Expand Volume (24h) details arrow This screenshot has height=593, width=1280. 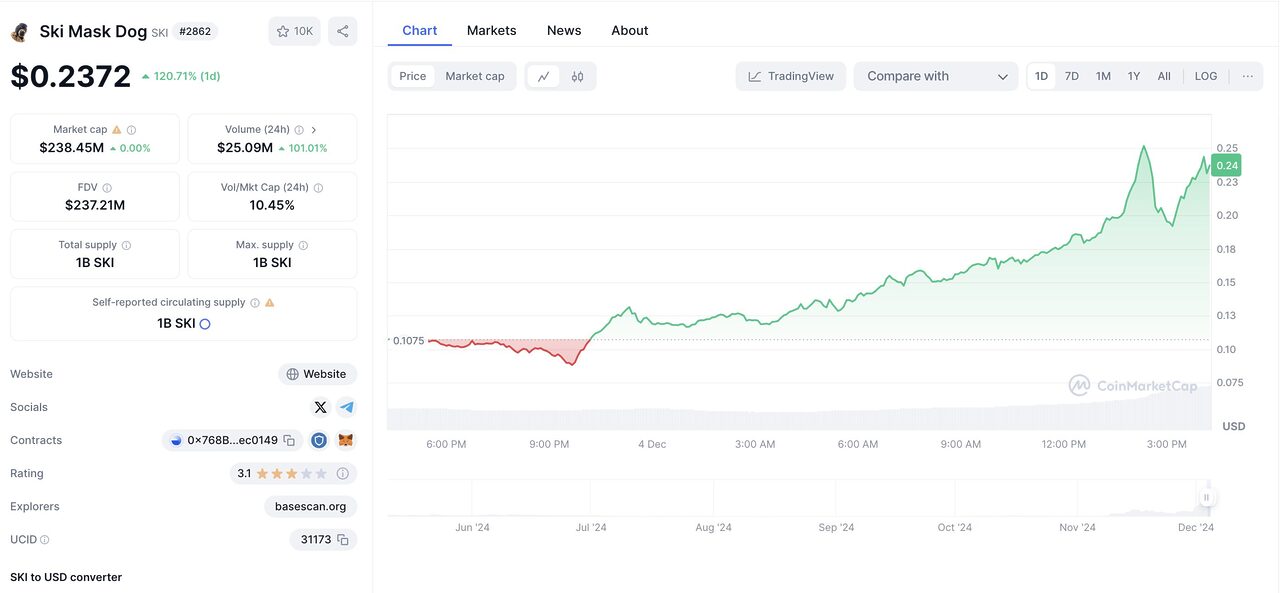coord(314,130)
